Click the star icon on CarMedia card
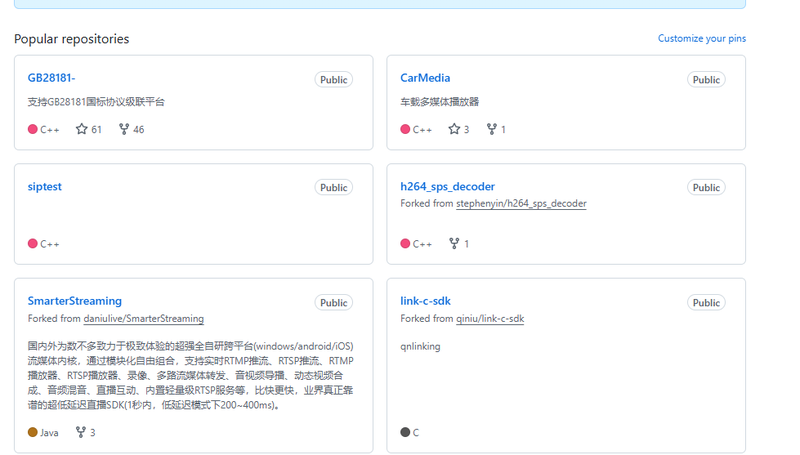 point(454,129)
